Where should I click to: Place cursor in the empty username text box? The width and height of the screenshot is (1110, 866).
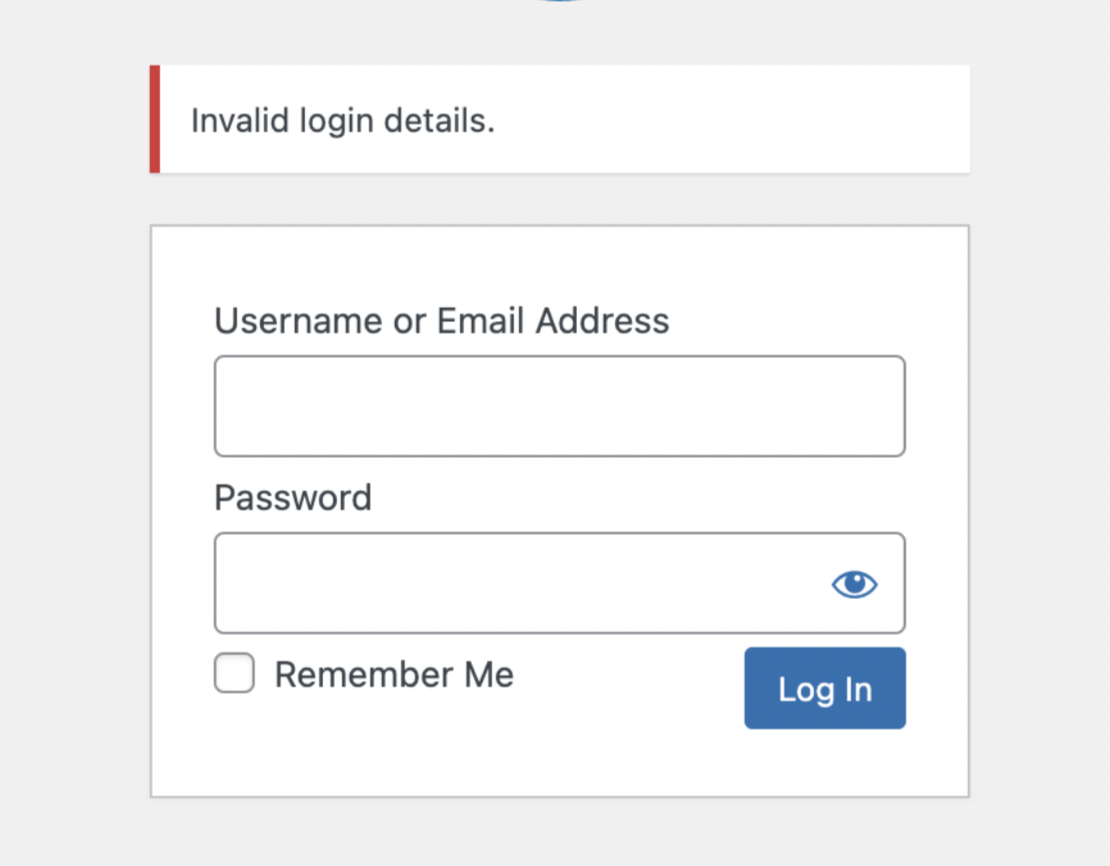click(x=559, y=406)
